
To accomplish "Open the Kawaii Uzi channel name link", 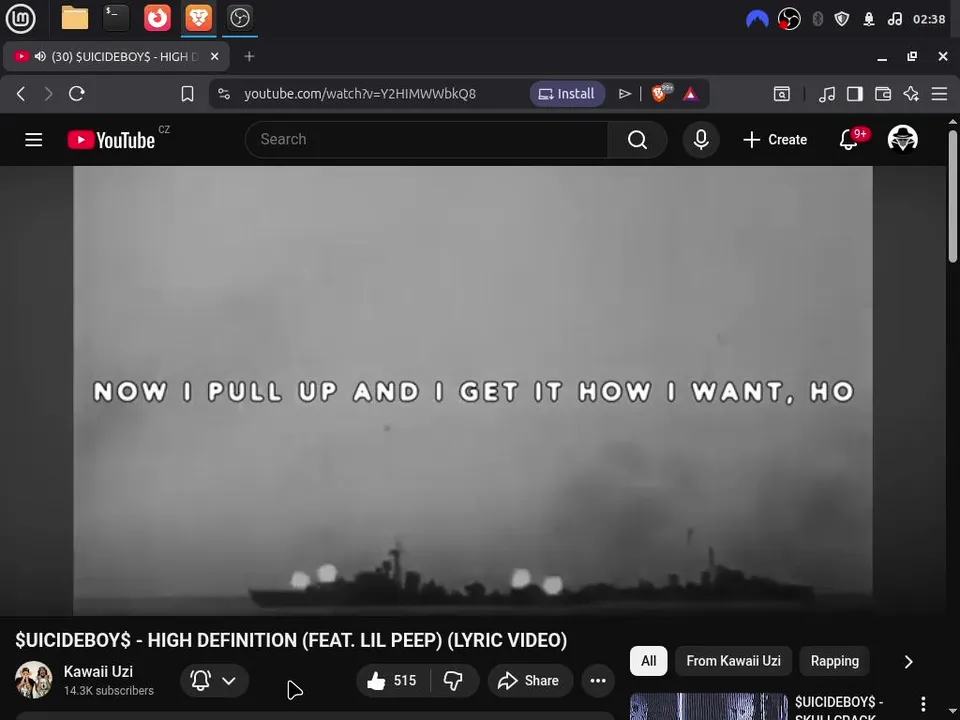I will (98, 672).
